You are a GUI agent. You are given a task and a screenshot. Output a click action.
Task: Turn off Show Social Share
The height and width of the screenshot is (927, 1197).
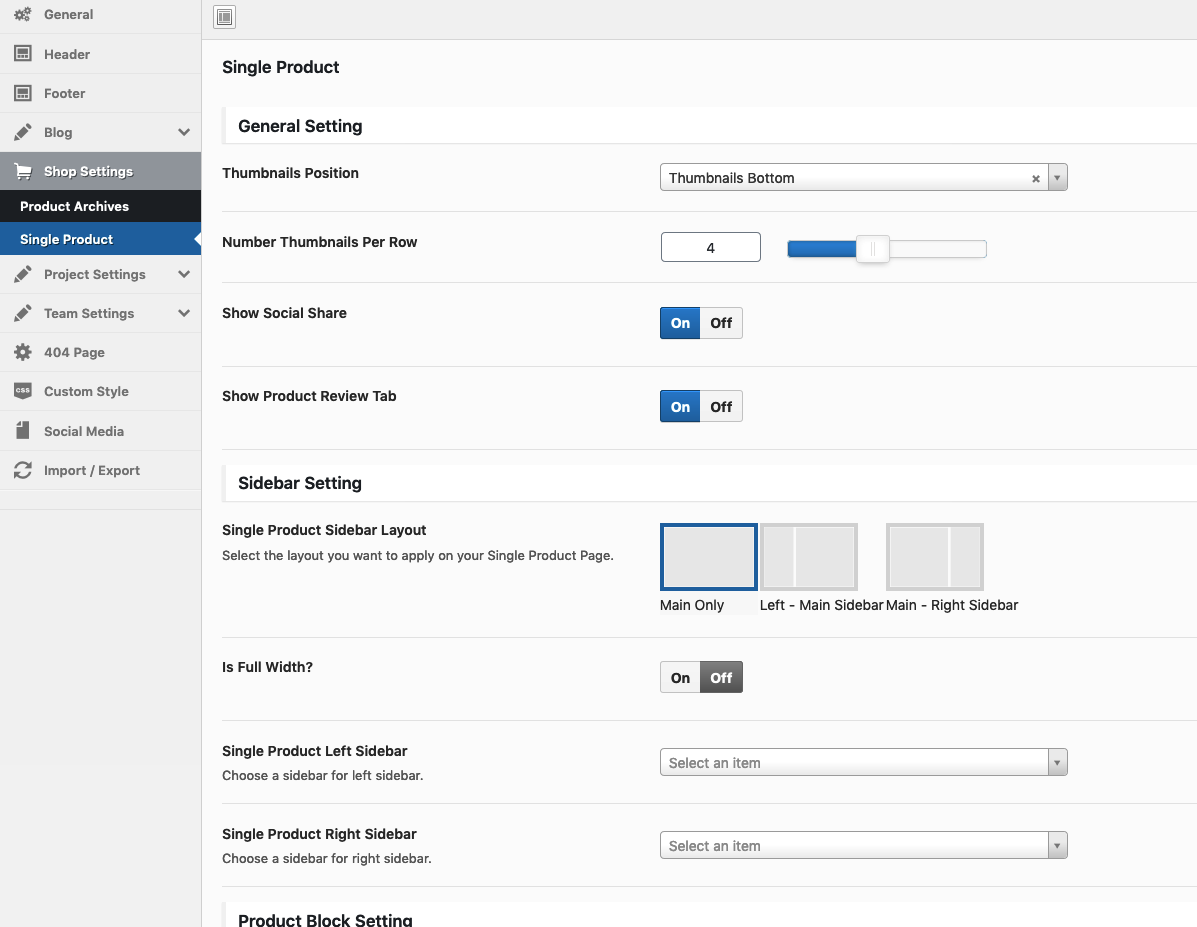click(721, 323)
